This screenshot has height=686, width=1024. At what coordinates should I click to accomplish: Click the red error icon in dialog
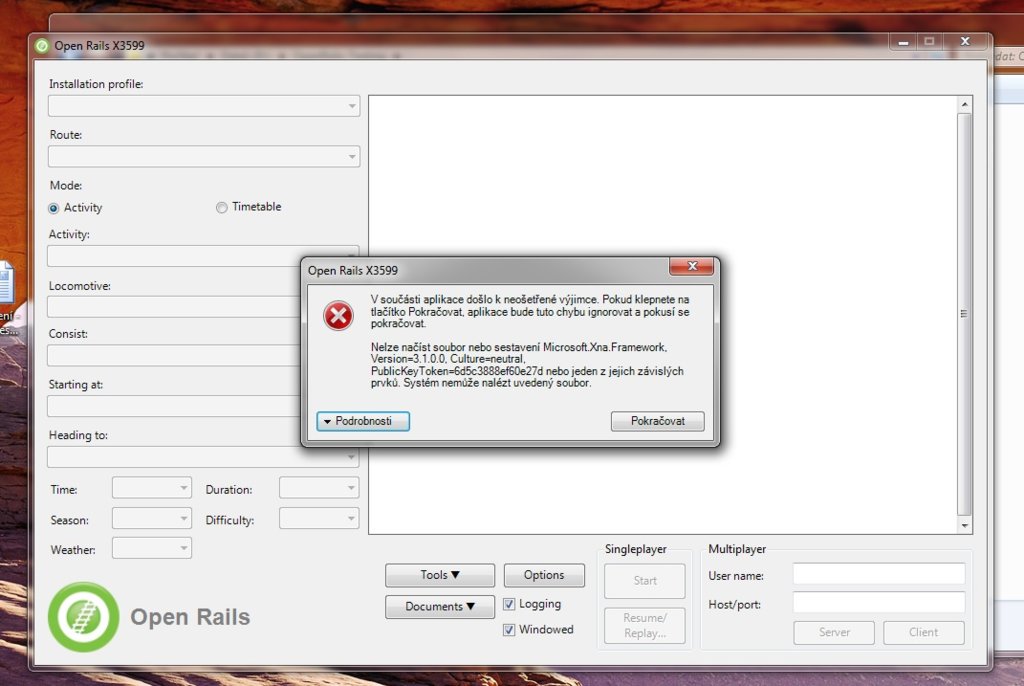pyautogui.click(x=338, y=316)
